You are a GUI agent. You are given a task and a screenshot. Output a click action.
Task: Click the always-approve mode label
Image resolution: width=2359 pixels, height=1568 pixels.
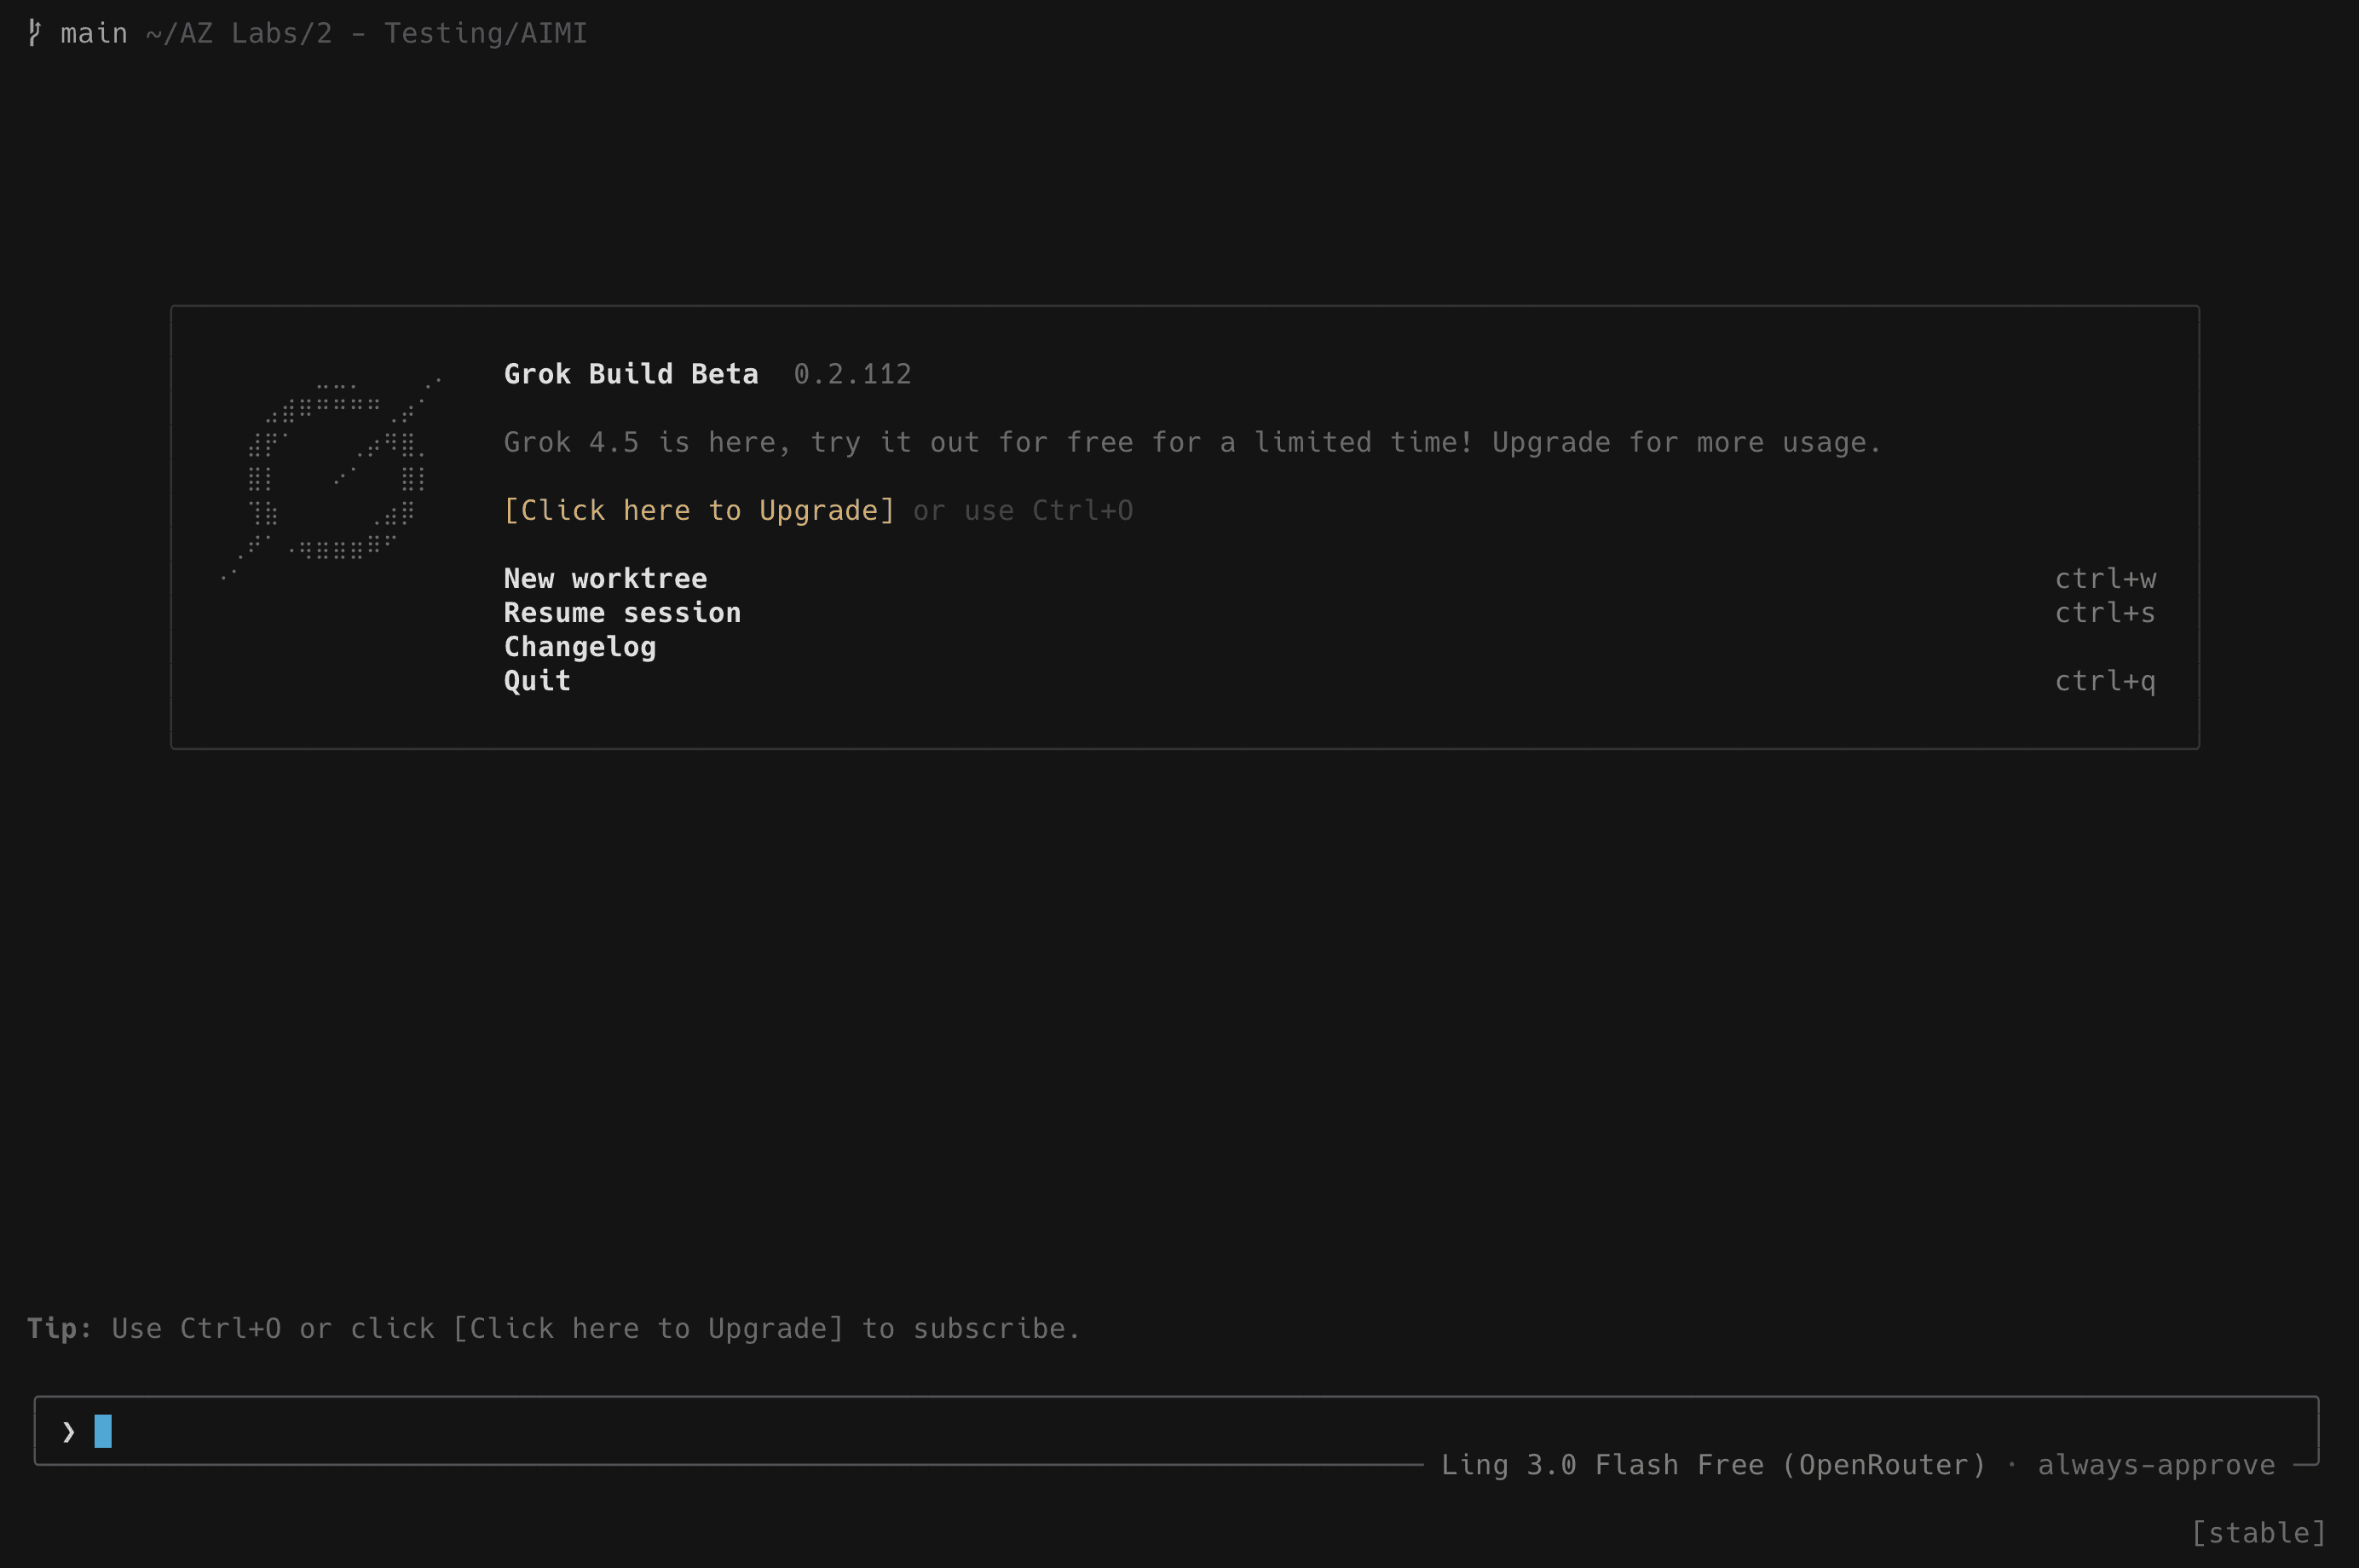pos(2156,1465)
